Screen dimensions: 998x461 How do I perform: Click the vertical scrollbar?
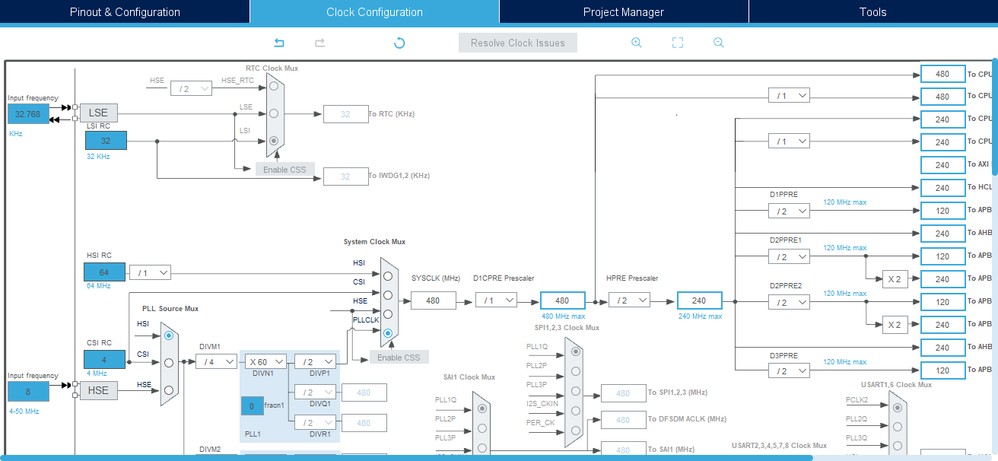point(995,118)
